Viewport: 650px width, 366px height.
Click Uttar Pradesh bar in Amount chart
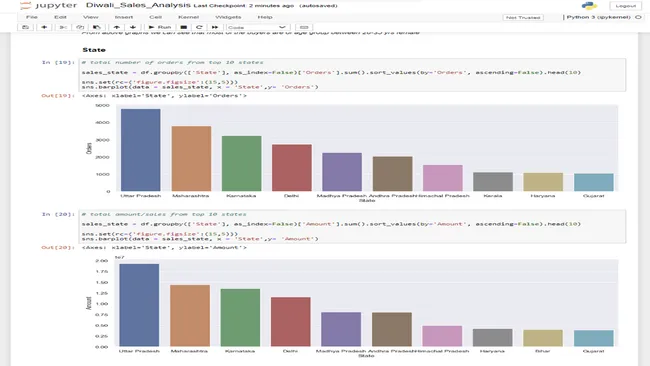[139, 305]
